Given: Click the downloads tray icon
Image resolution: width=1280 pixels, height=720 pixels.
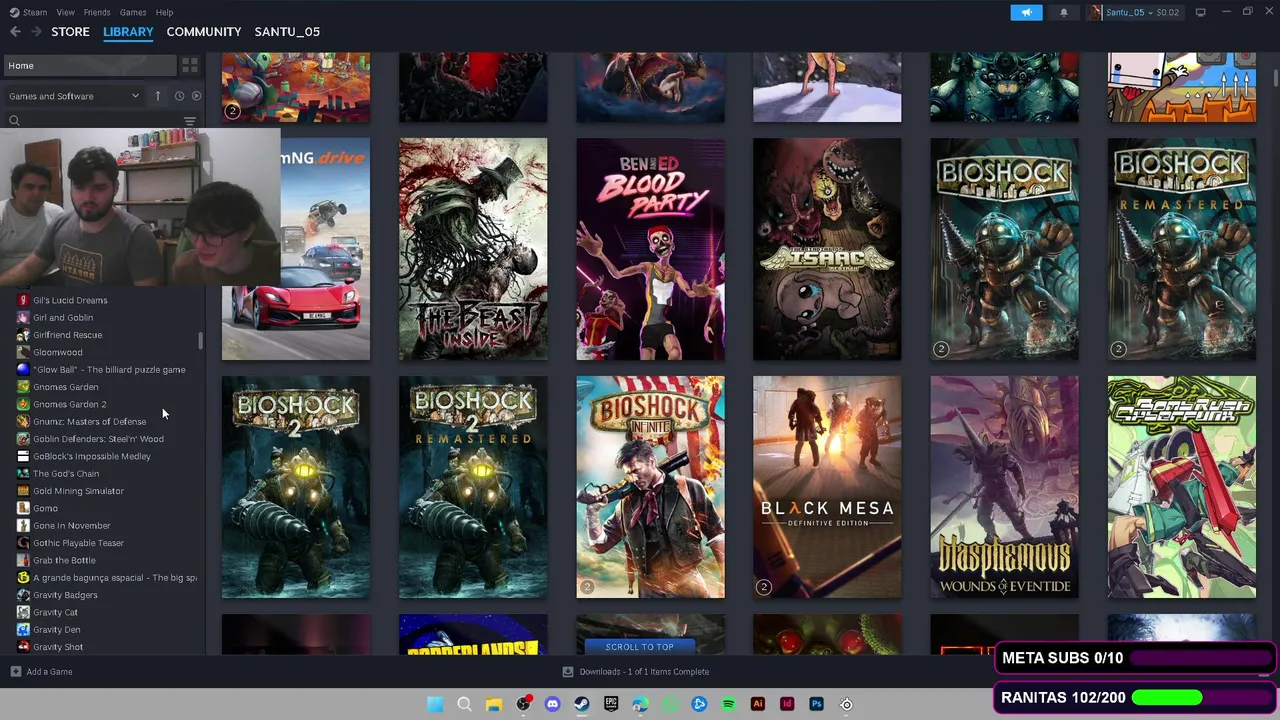Looking at the screenshot, I should pyautogui.click(x=568, y=672).
